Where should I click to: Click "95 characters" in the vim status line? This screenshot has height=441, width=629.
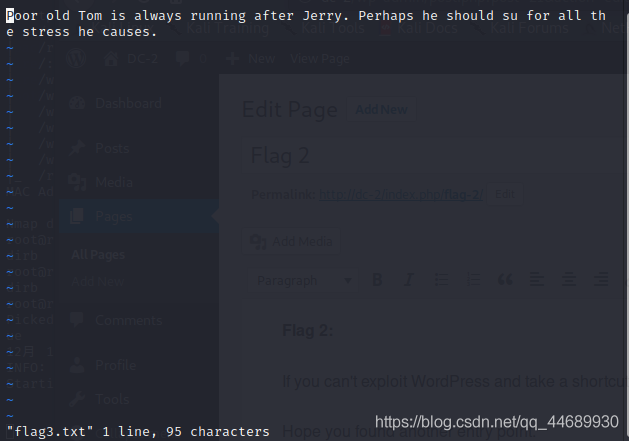click(x=218, y=431)
